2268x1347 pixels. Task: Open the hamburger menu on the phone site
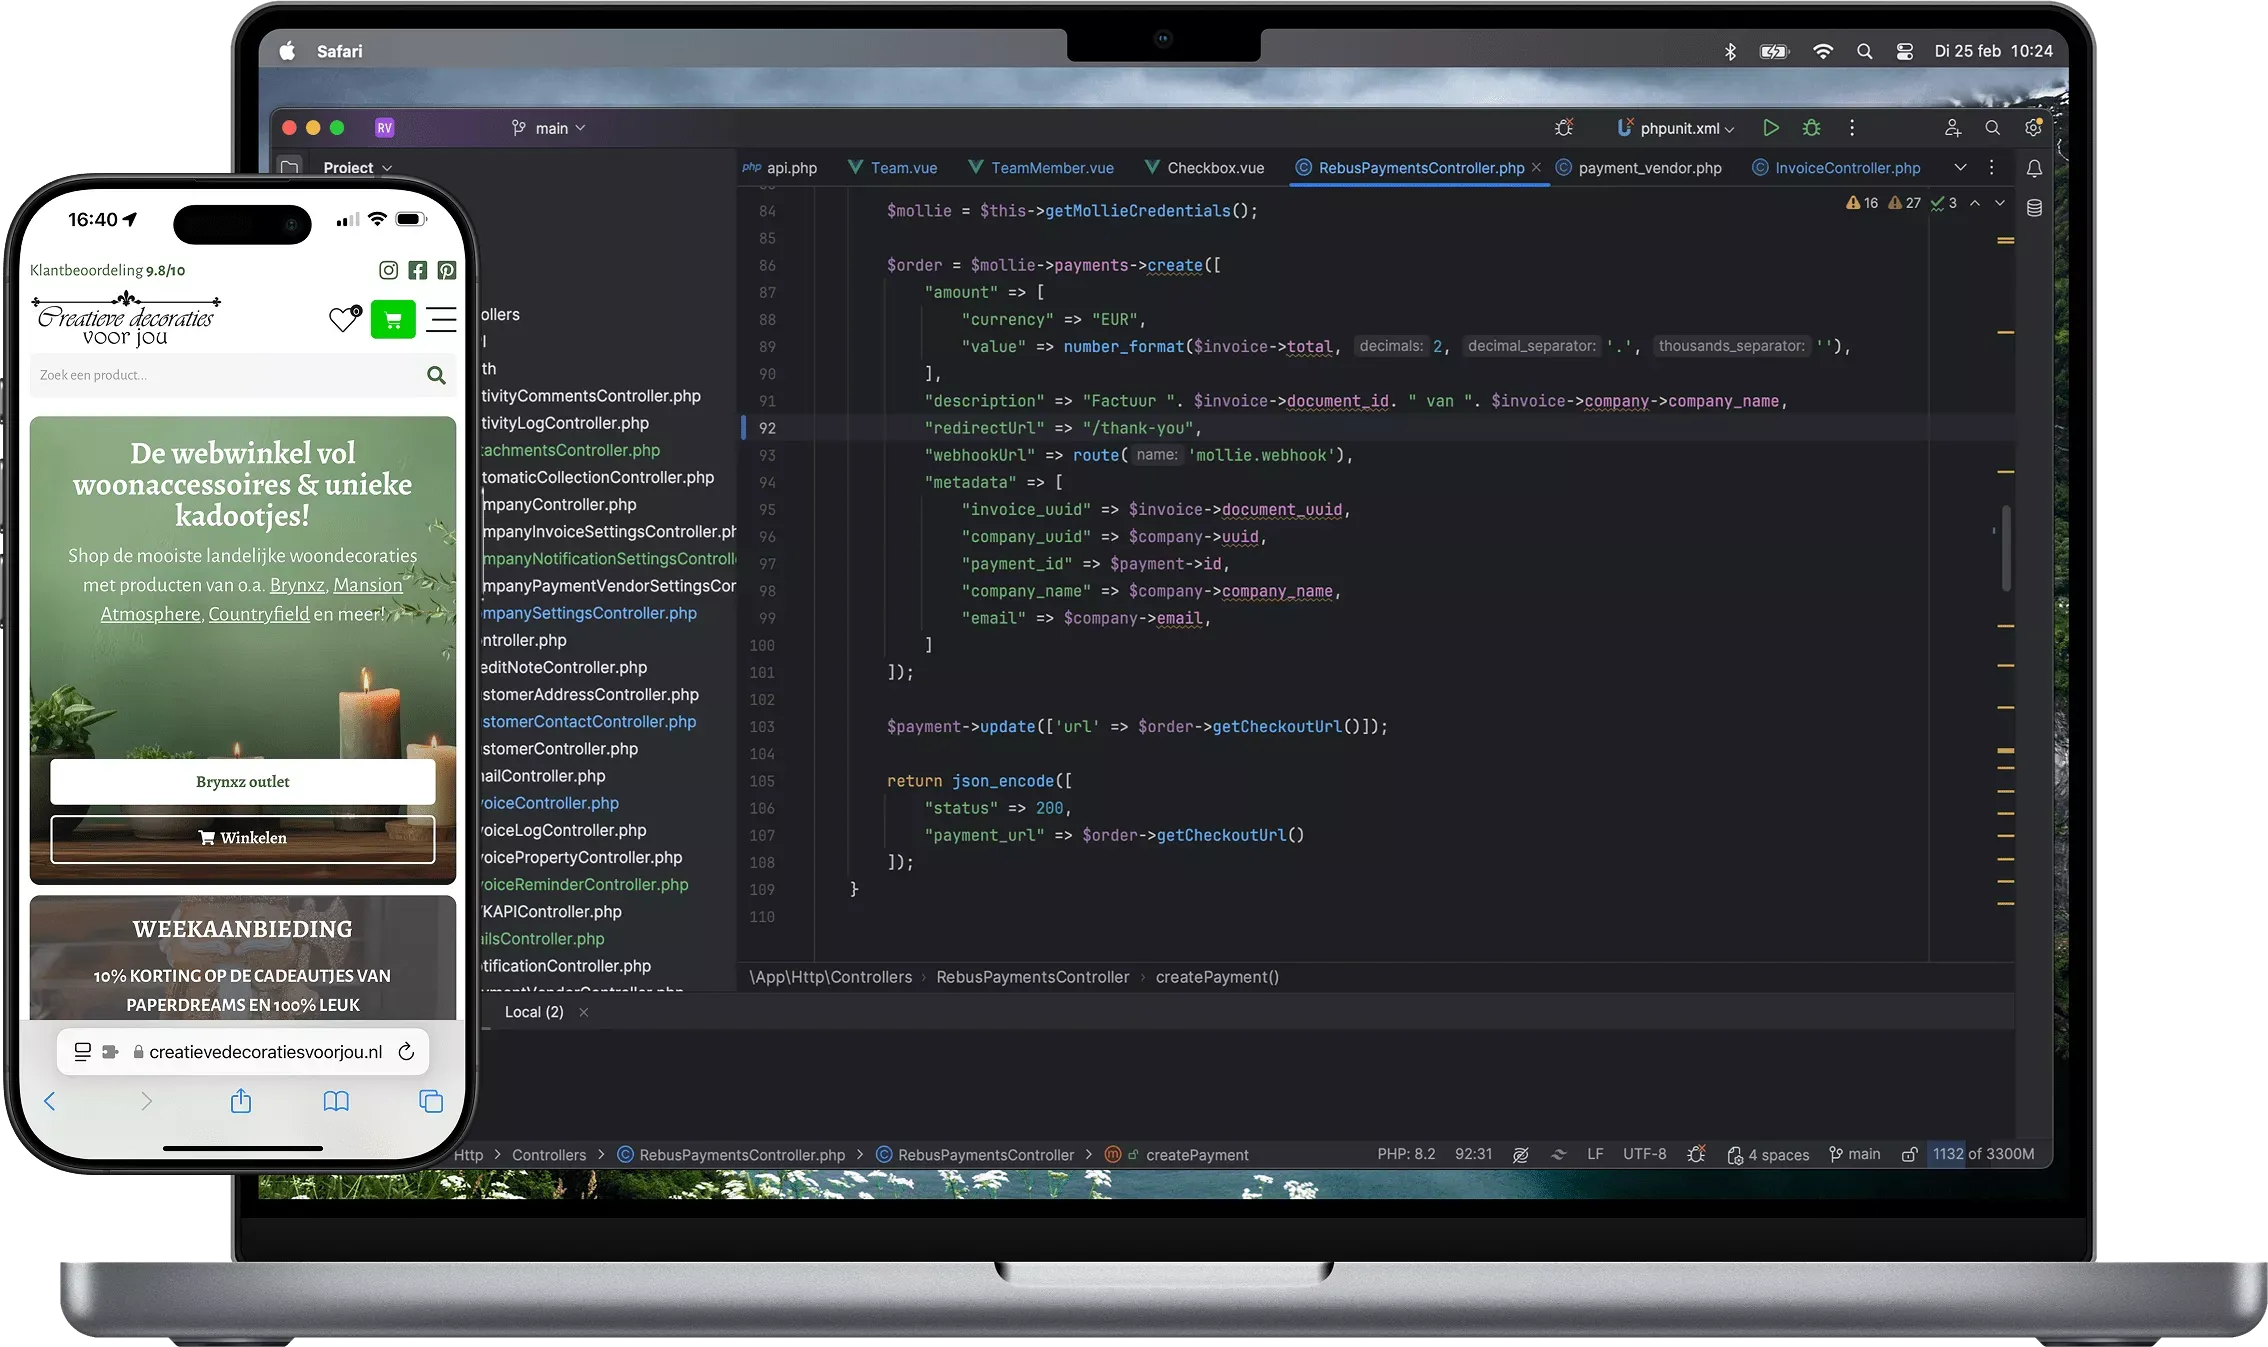pos(441,319)
